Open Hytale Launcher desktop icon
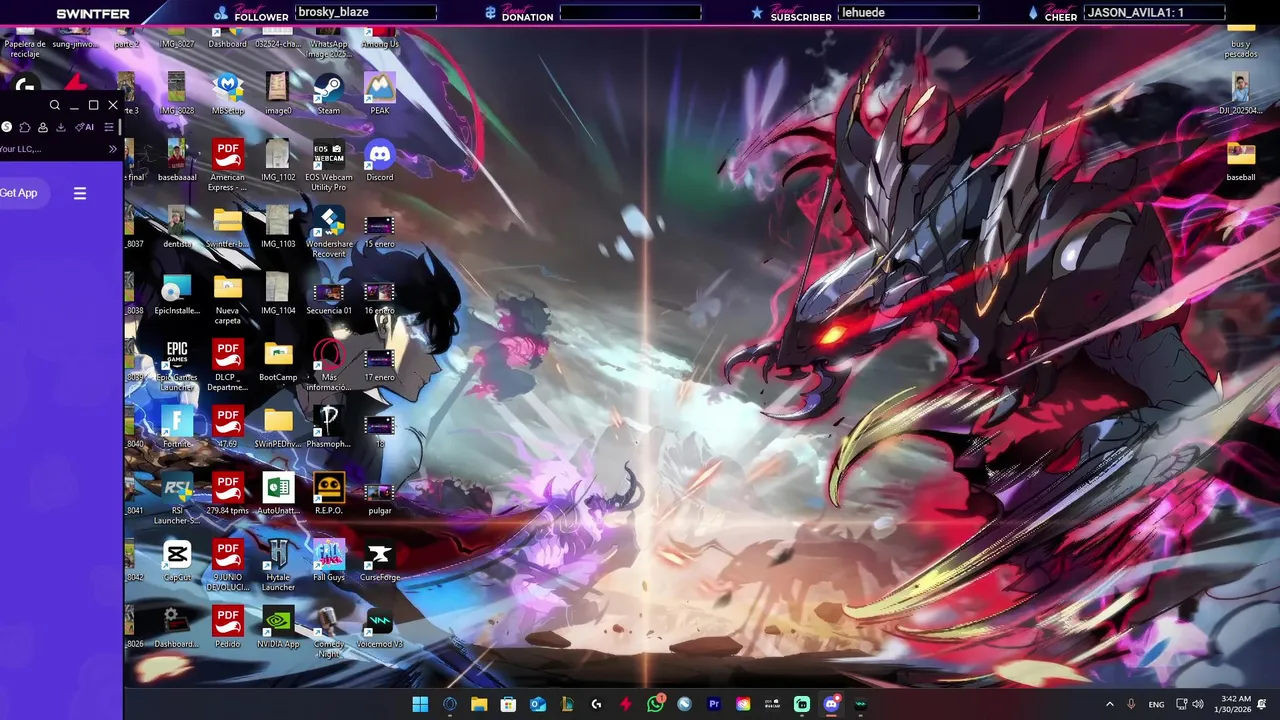Viewport: 1280px width, 720px height. (278, 565)
